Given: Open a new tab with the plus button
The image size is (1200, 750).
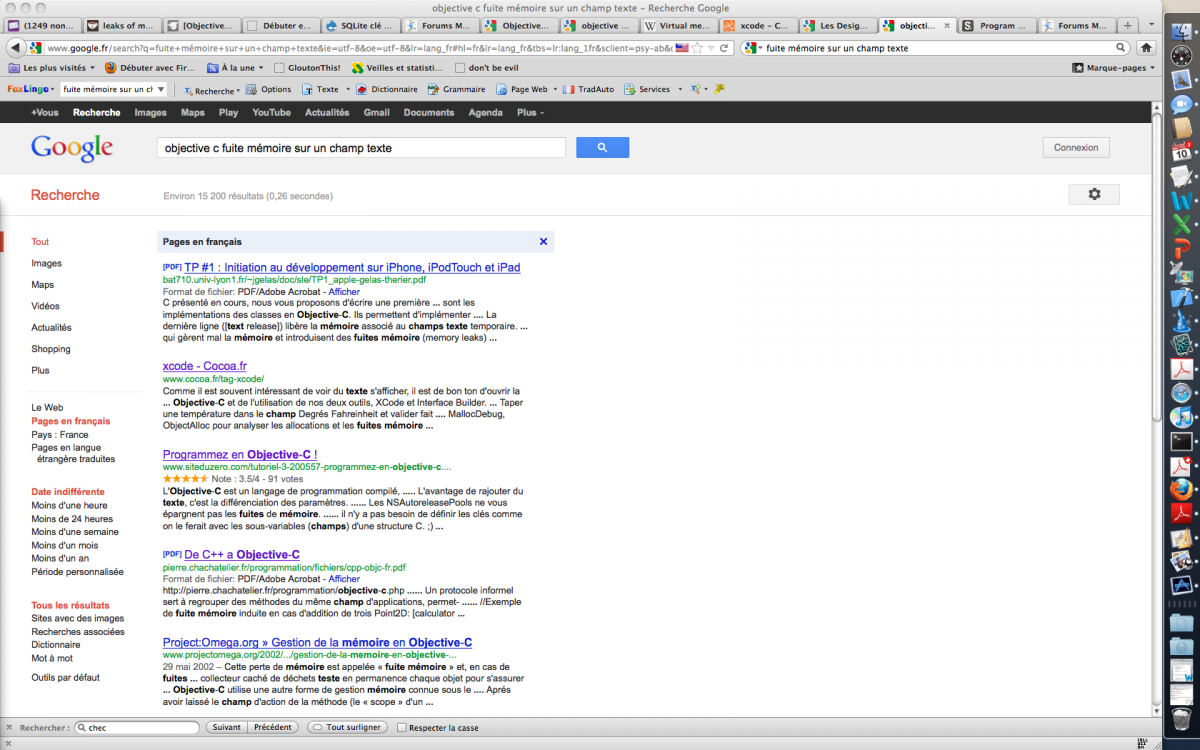Looking at the screenshot, I should (x=1128, y=25).
